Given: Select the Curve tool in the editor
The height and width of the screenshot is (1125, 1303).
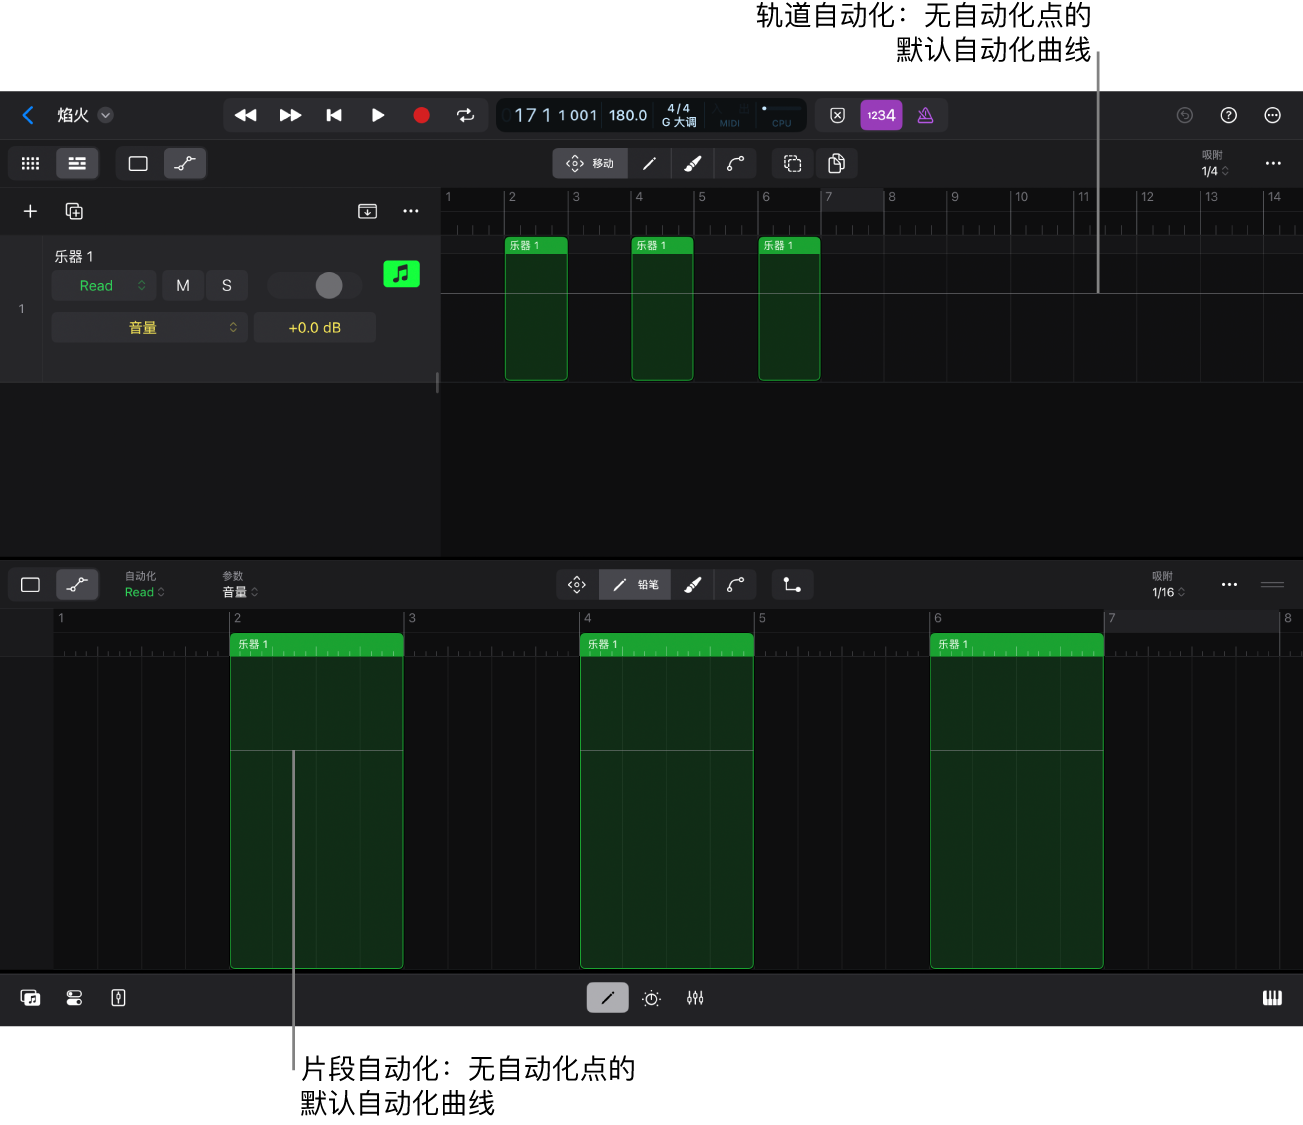Looking at the screenshot, I should click(x=735, y=585).
